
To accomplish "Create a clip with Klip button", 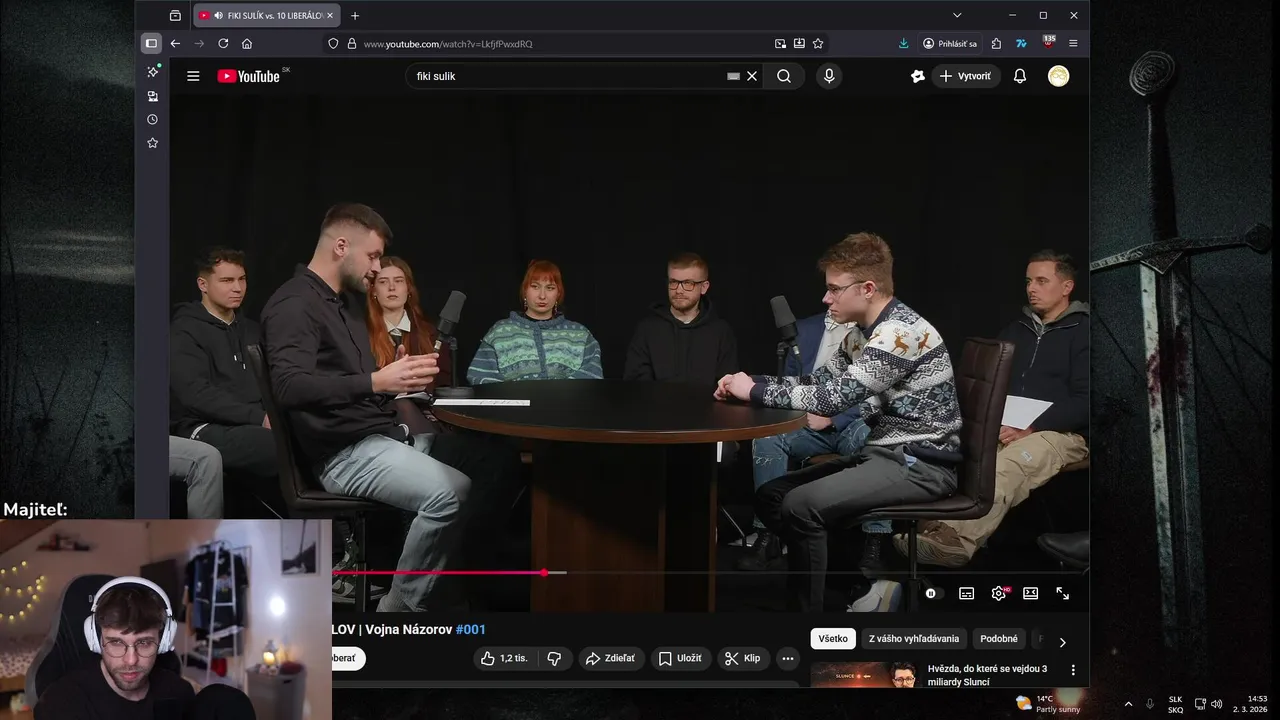I will pyautogui.click(x=743, y=658).
